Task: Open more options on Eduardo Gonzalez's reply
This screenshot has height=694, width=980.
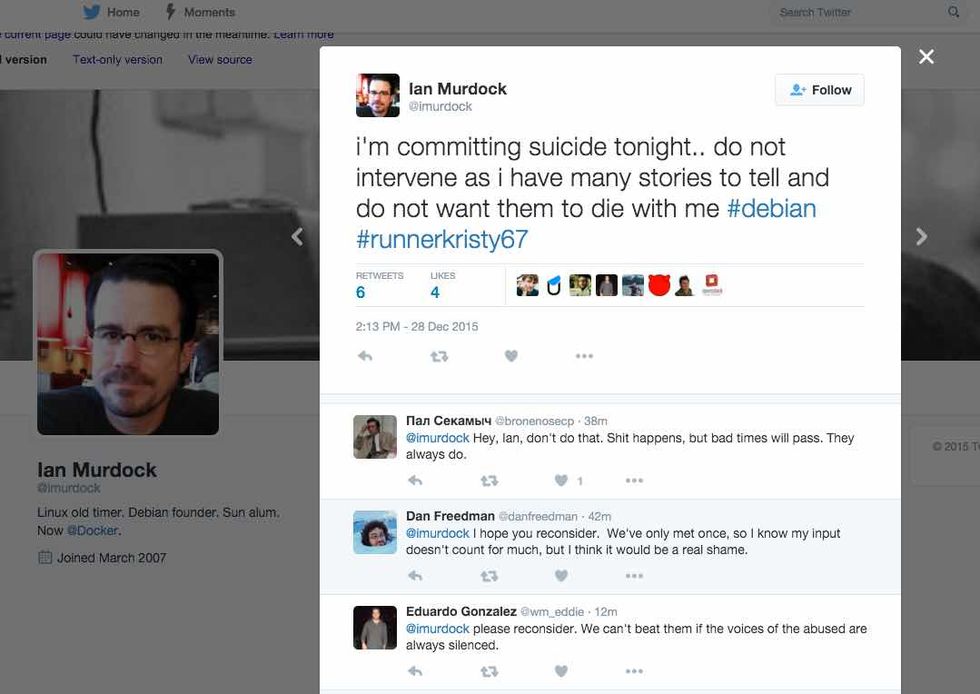Action: pos(634,671)
